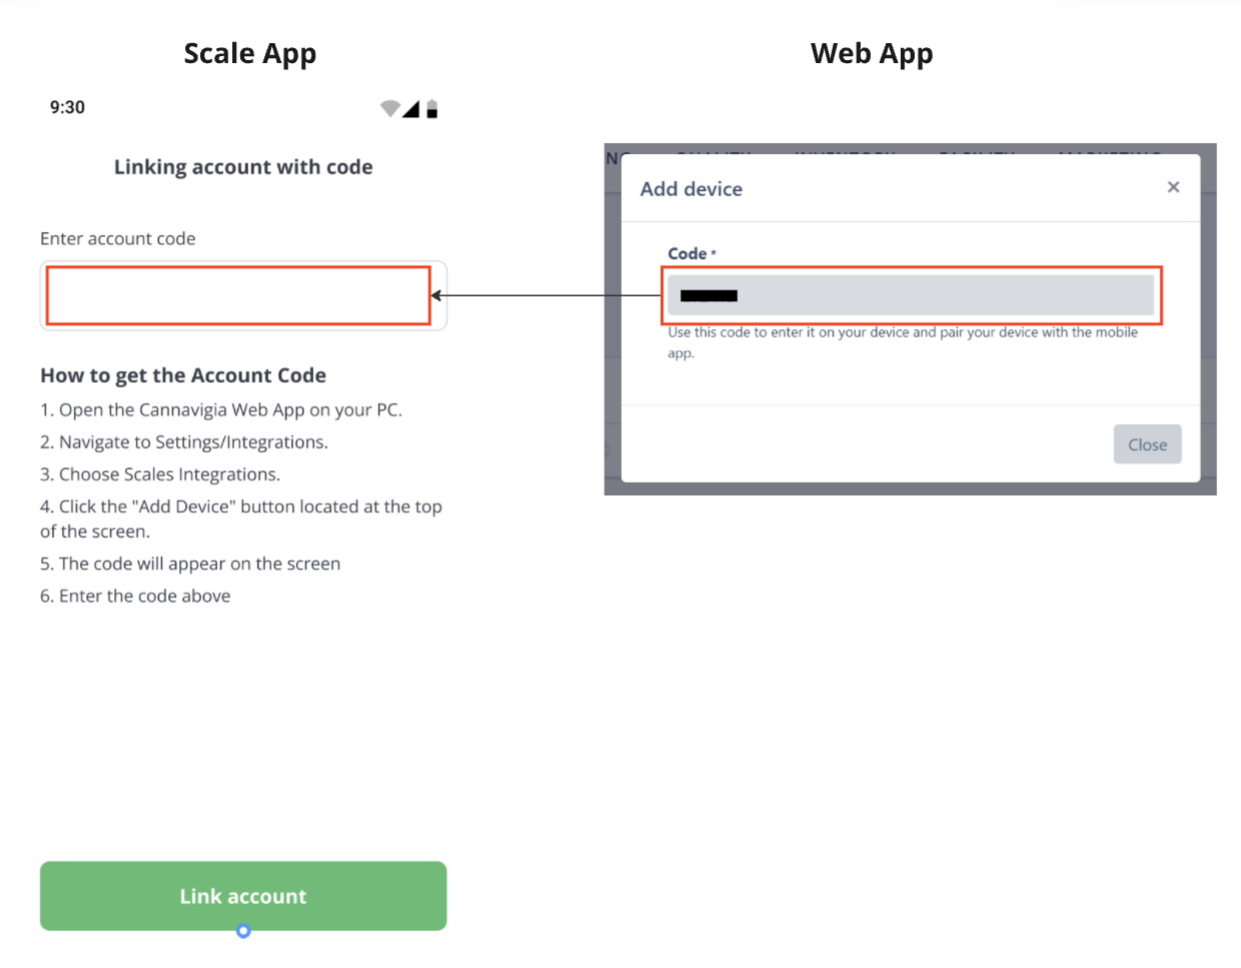1241x968 pixels.
Task: Click the Code label above the field
Action: click(688, 254)
